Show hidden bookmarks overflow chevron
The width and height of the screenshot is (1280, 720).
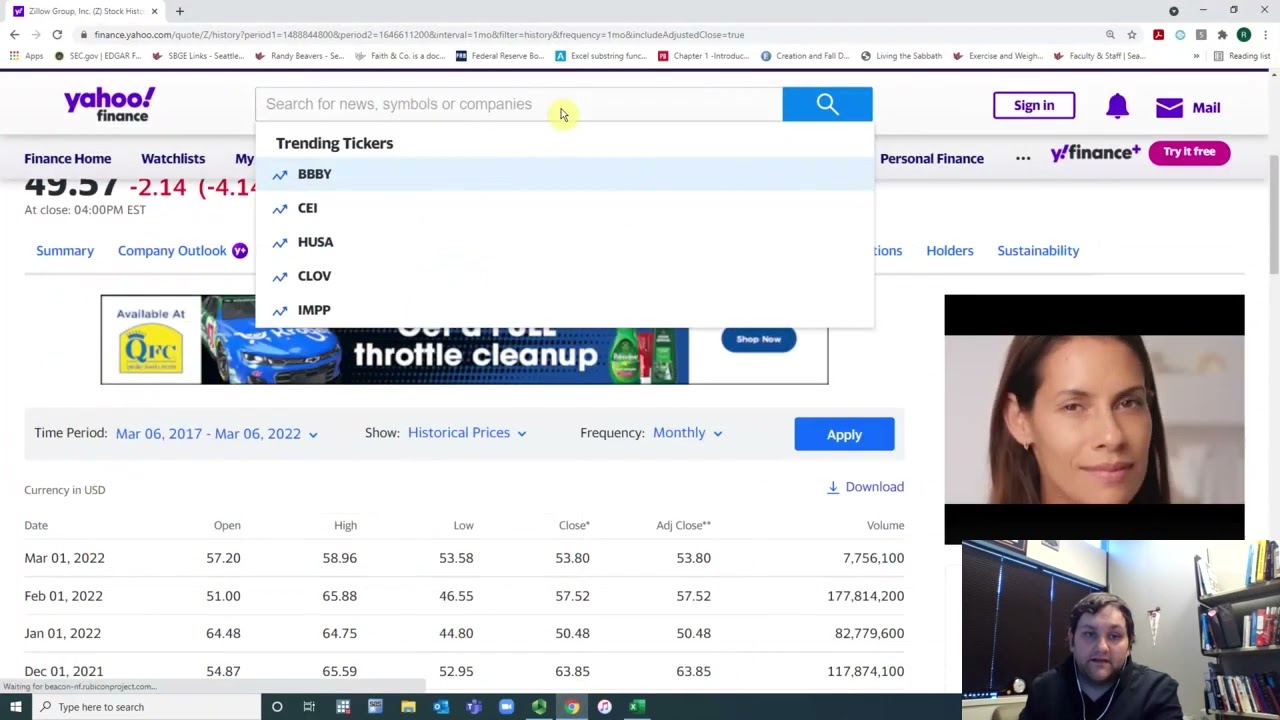(x=1196, y=56)
